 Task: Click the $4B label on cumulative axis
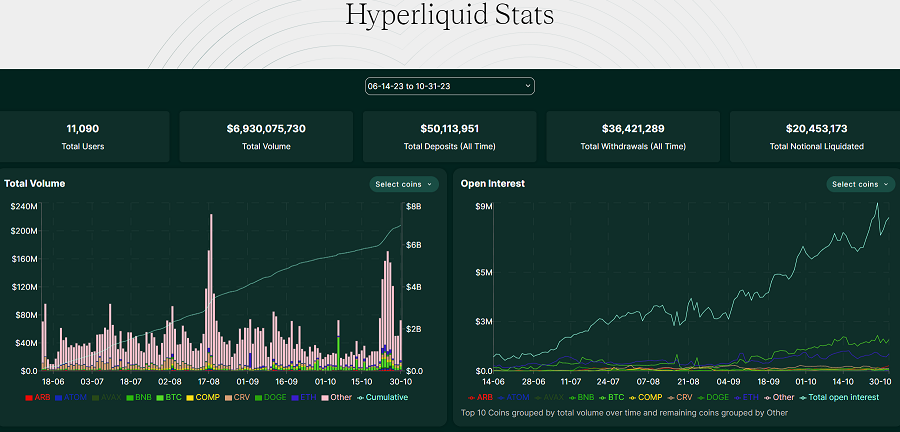[x=413, y=287]
